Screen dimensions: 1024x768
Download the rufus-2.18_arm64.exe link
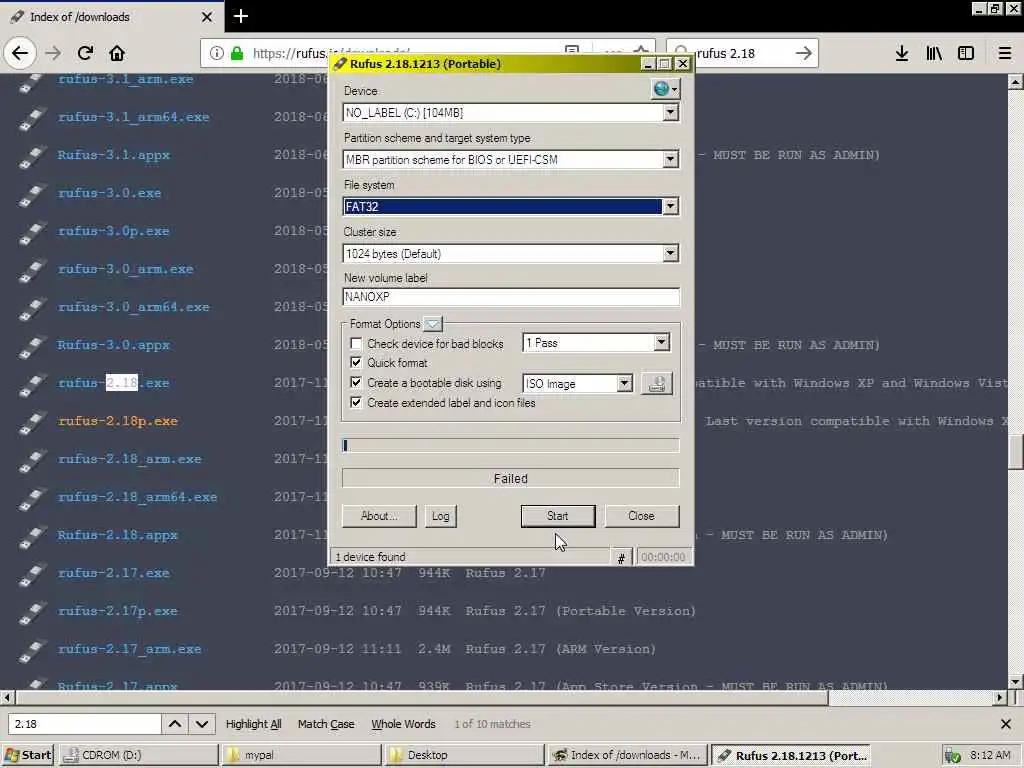click(x=137, y=497)
